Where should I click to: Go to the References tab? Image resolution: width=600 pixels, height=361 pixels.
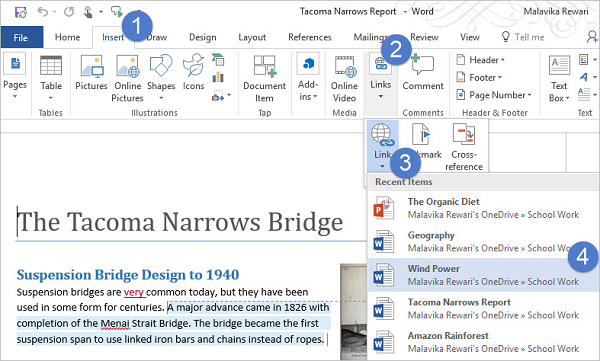point(310,37)
